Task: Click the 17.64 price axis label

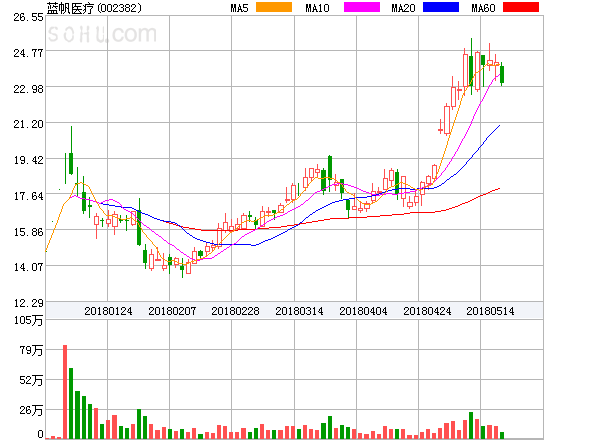Action: tap(28, 196)
